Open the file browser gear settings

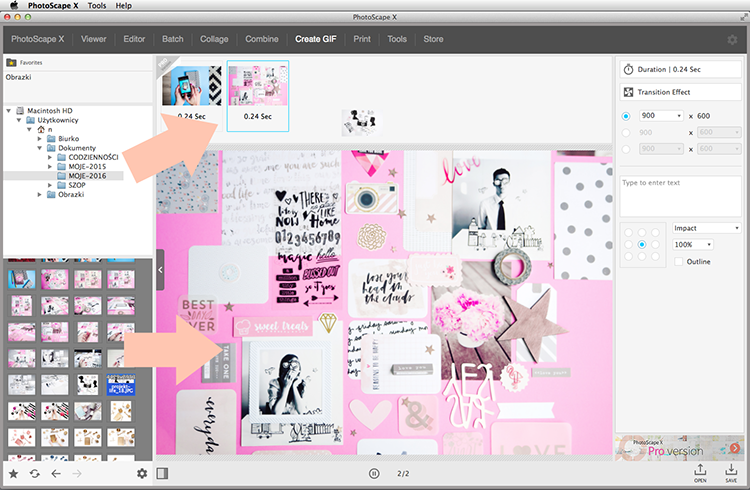(142, 474)
